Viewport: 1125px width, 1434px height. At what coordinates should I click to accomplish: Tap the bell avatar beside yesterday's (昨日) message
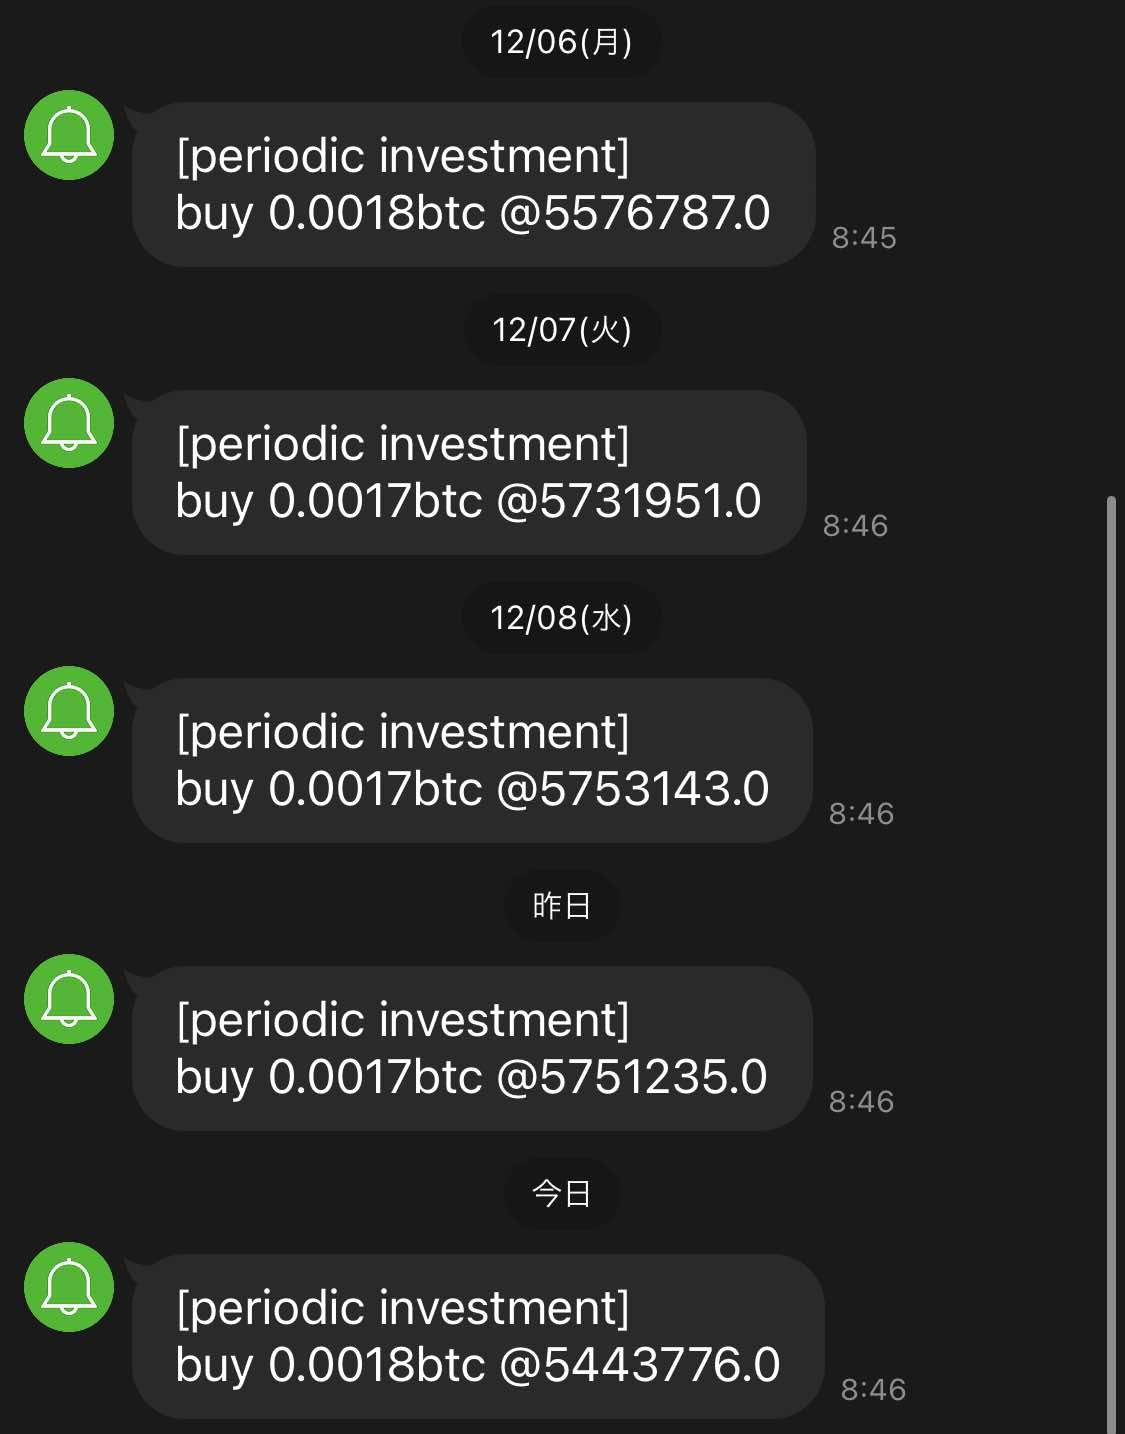pyautogui.click(x=69, y=999)
